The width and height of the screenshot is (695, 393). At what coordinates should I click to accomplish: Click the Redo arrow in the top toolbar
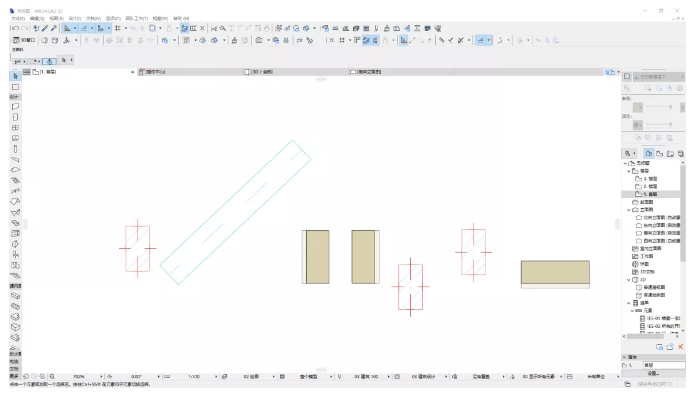[25, 28]
